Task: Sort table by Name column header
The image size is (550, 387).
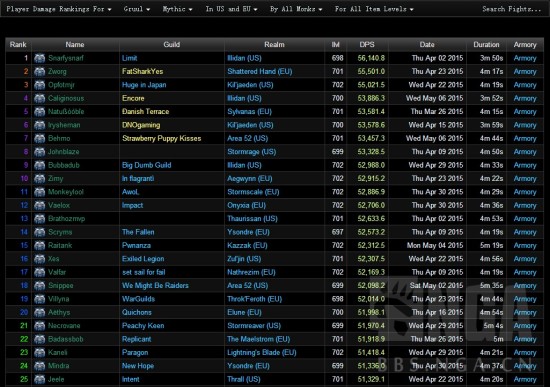Action: coord(75,45)
